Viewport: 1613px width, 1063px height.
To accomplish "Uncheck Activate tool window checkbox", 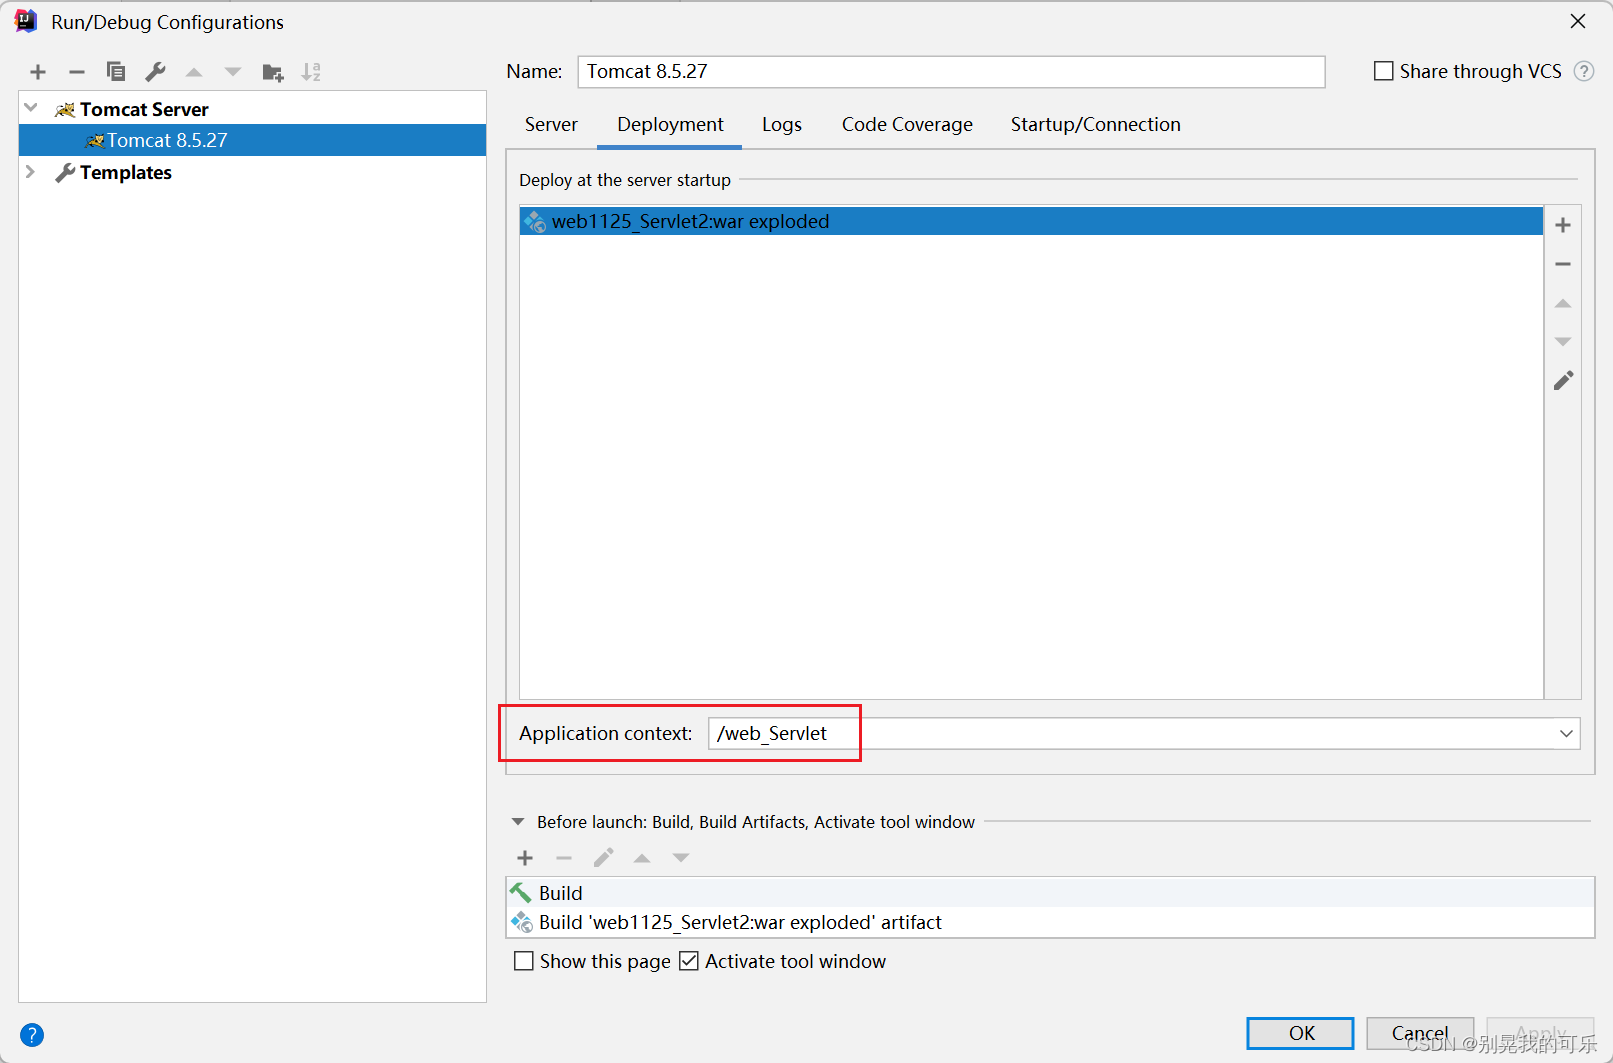I will coord(688,961).
